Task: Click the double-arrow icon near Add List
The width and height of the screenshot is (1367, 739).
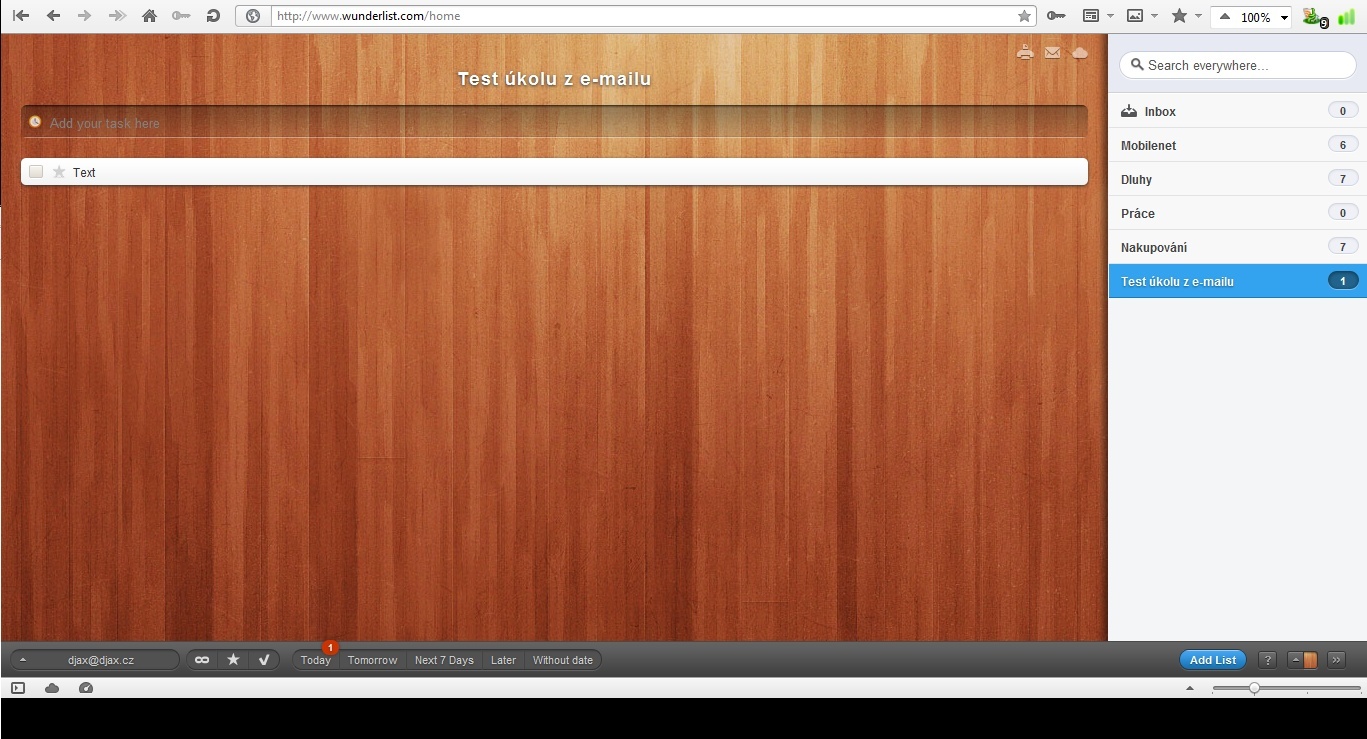Action: click(1336, 660)
